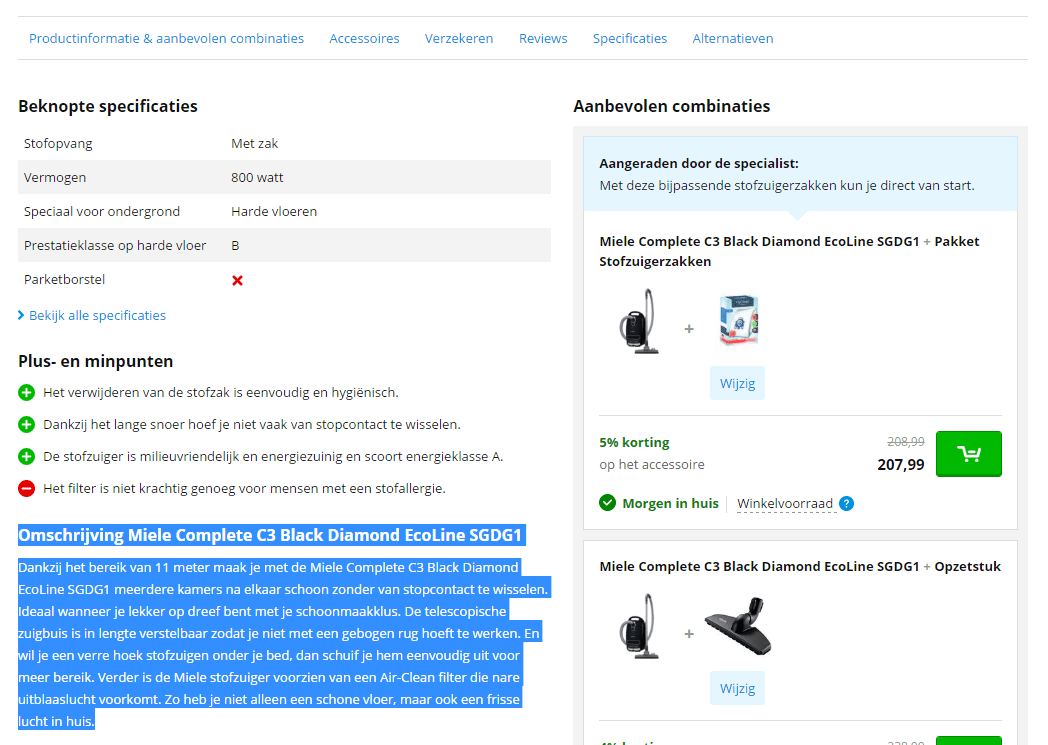The image size is (1048, 745).
Task: Click the Winkelvoorraad blue question mark icon
Action: [x=847, y=503]
